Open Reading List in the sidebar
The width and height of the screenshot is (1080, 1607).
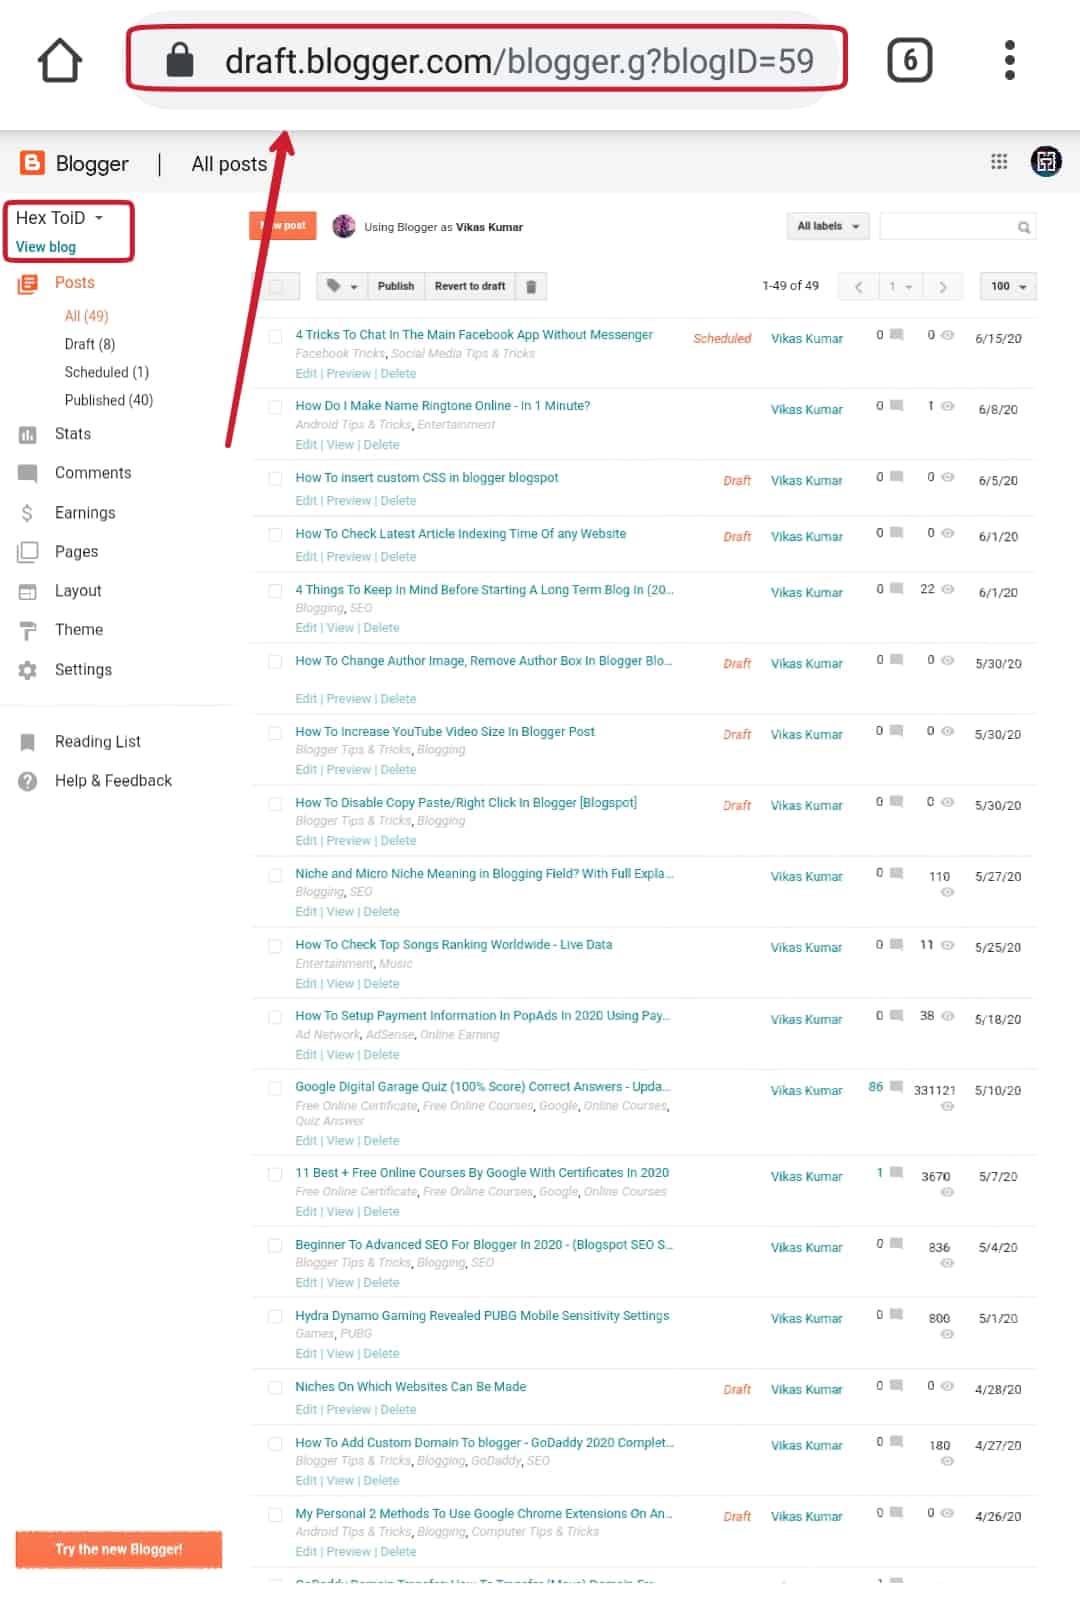[x=98, y=742]
